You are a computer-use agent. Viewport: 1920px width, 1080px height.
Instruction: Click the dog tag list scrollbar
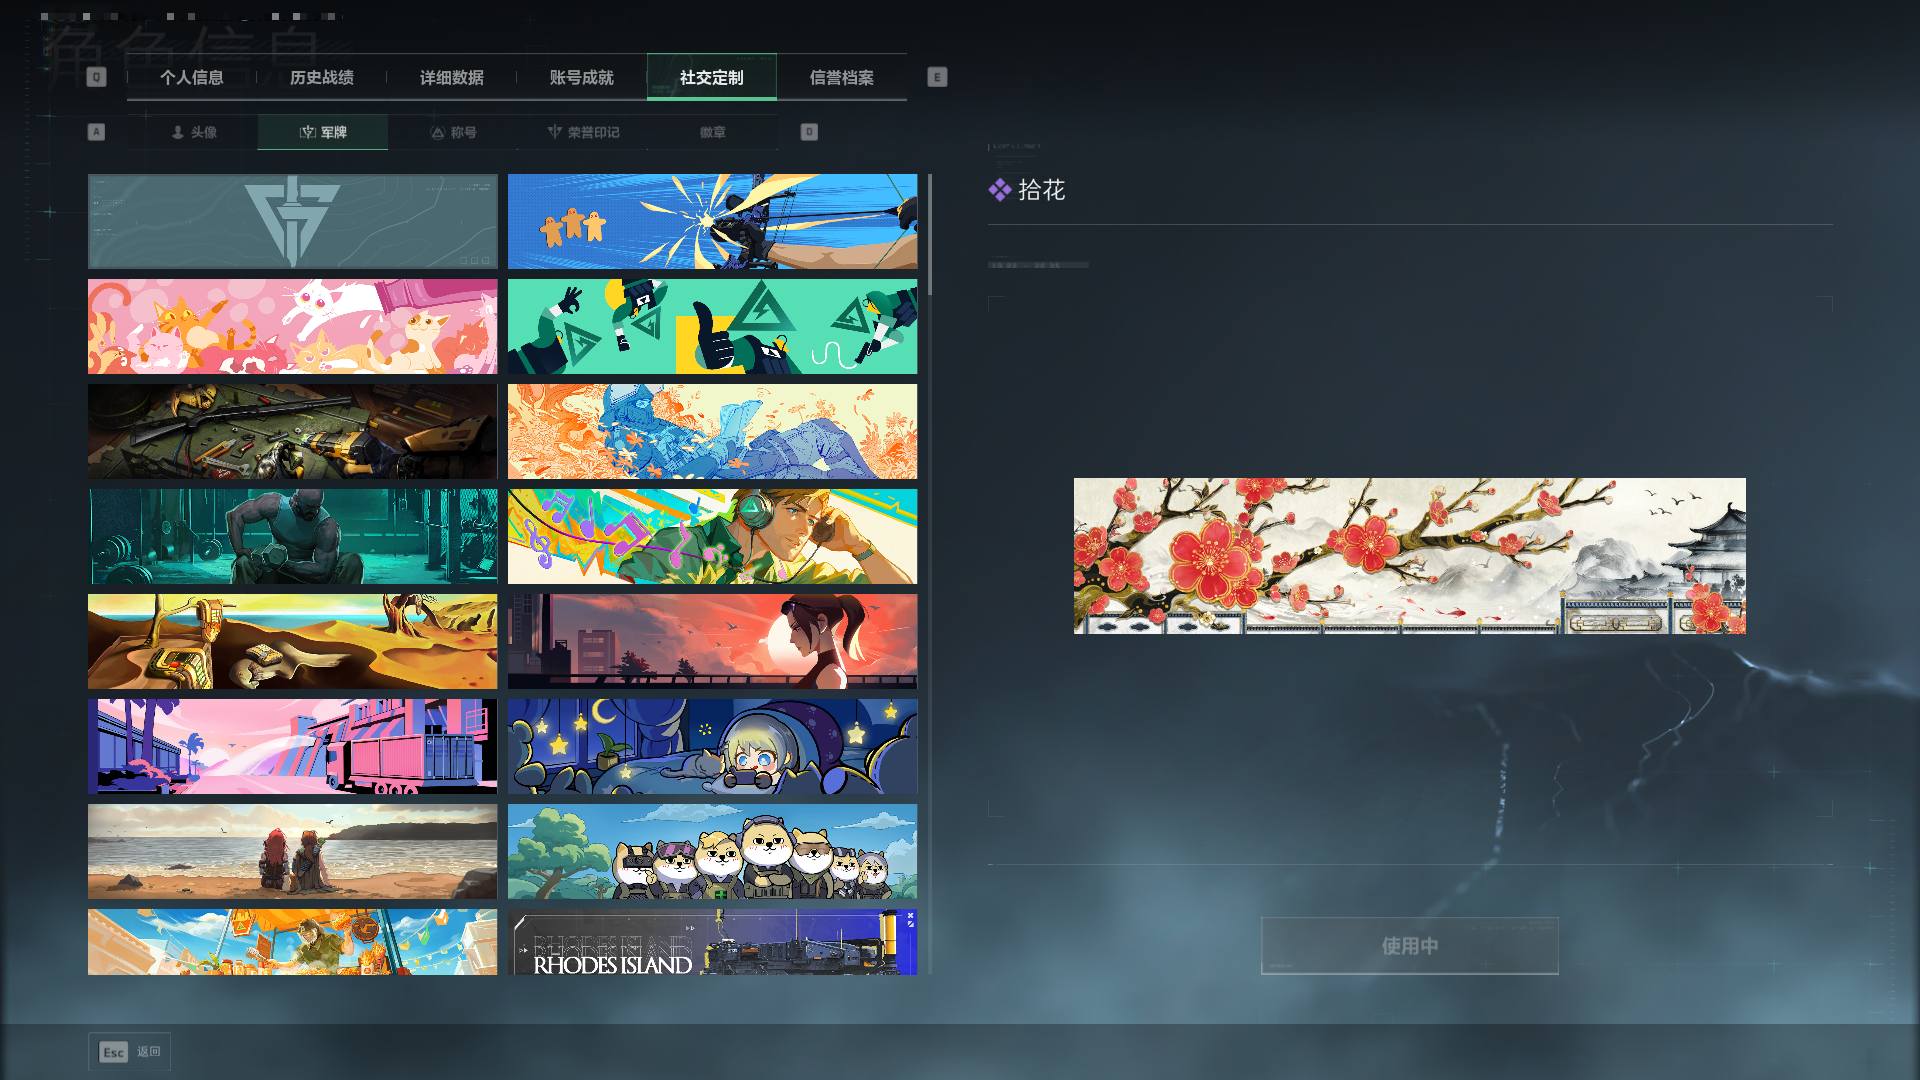(930, 235)
